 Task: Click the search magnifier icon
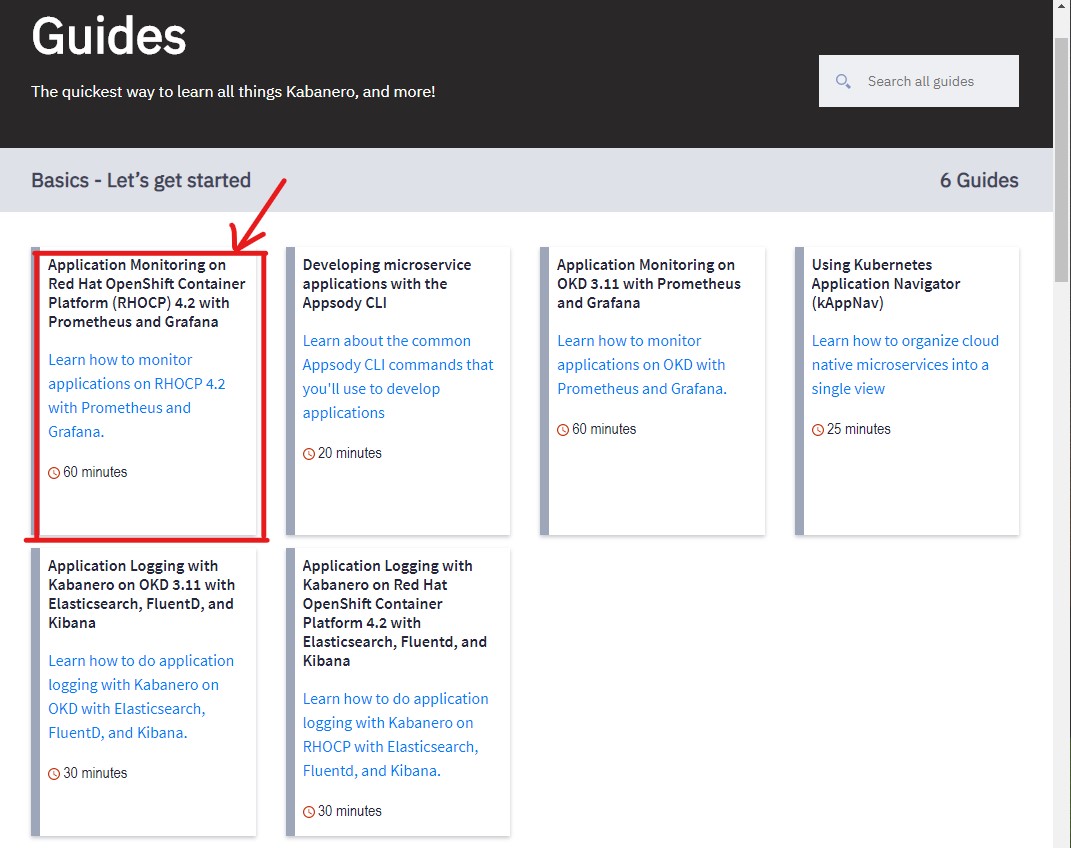[843, 81]
